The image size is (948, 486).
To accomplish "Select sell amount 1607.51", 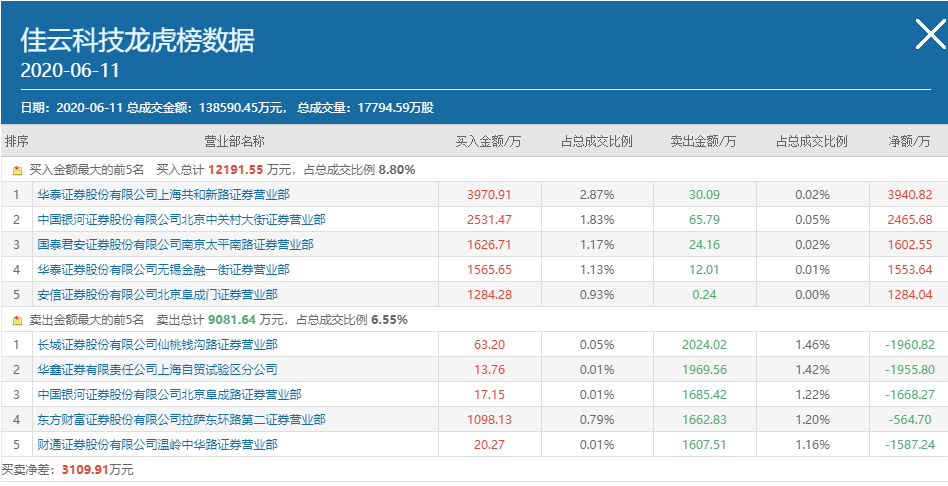I will tap(704, 445).
